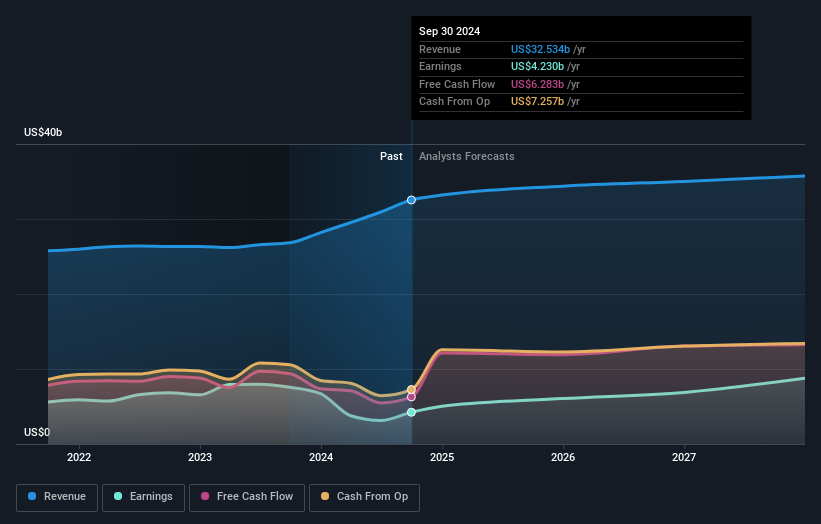The width and height of the screenshot is (821, 524).
Task: Click the Revenue data point marker on the blue line
Action: [x=412, y=200]
